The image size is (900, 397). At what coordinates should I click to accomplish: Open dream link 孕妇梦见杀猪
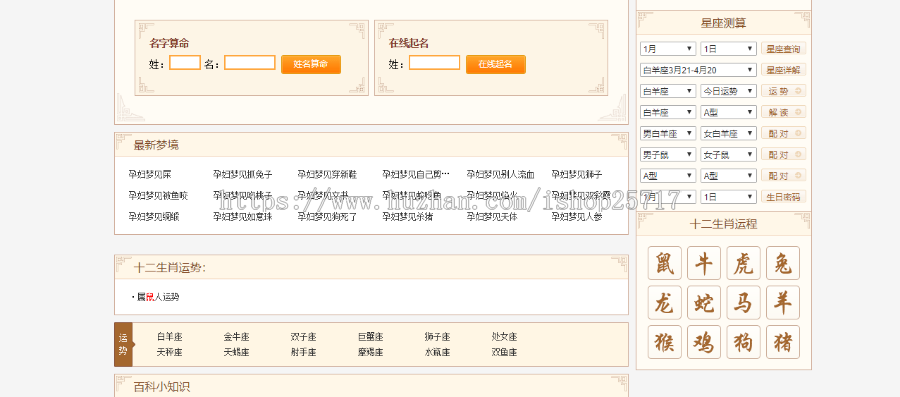(408, 217)
